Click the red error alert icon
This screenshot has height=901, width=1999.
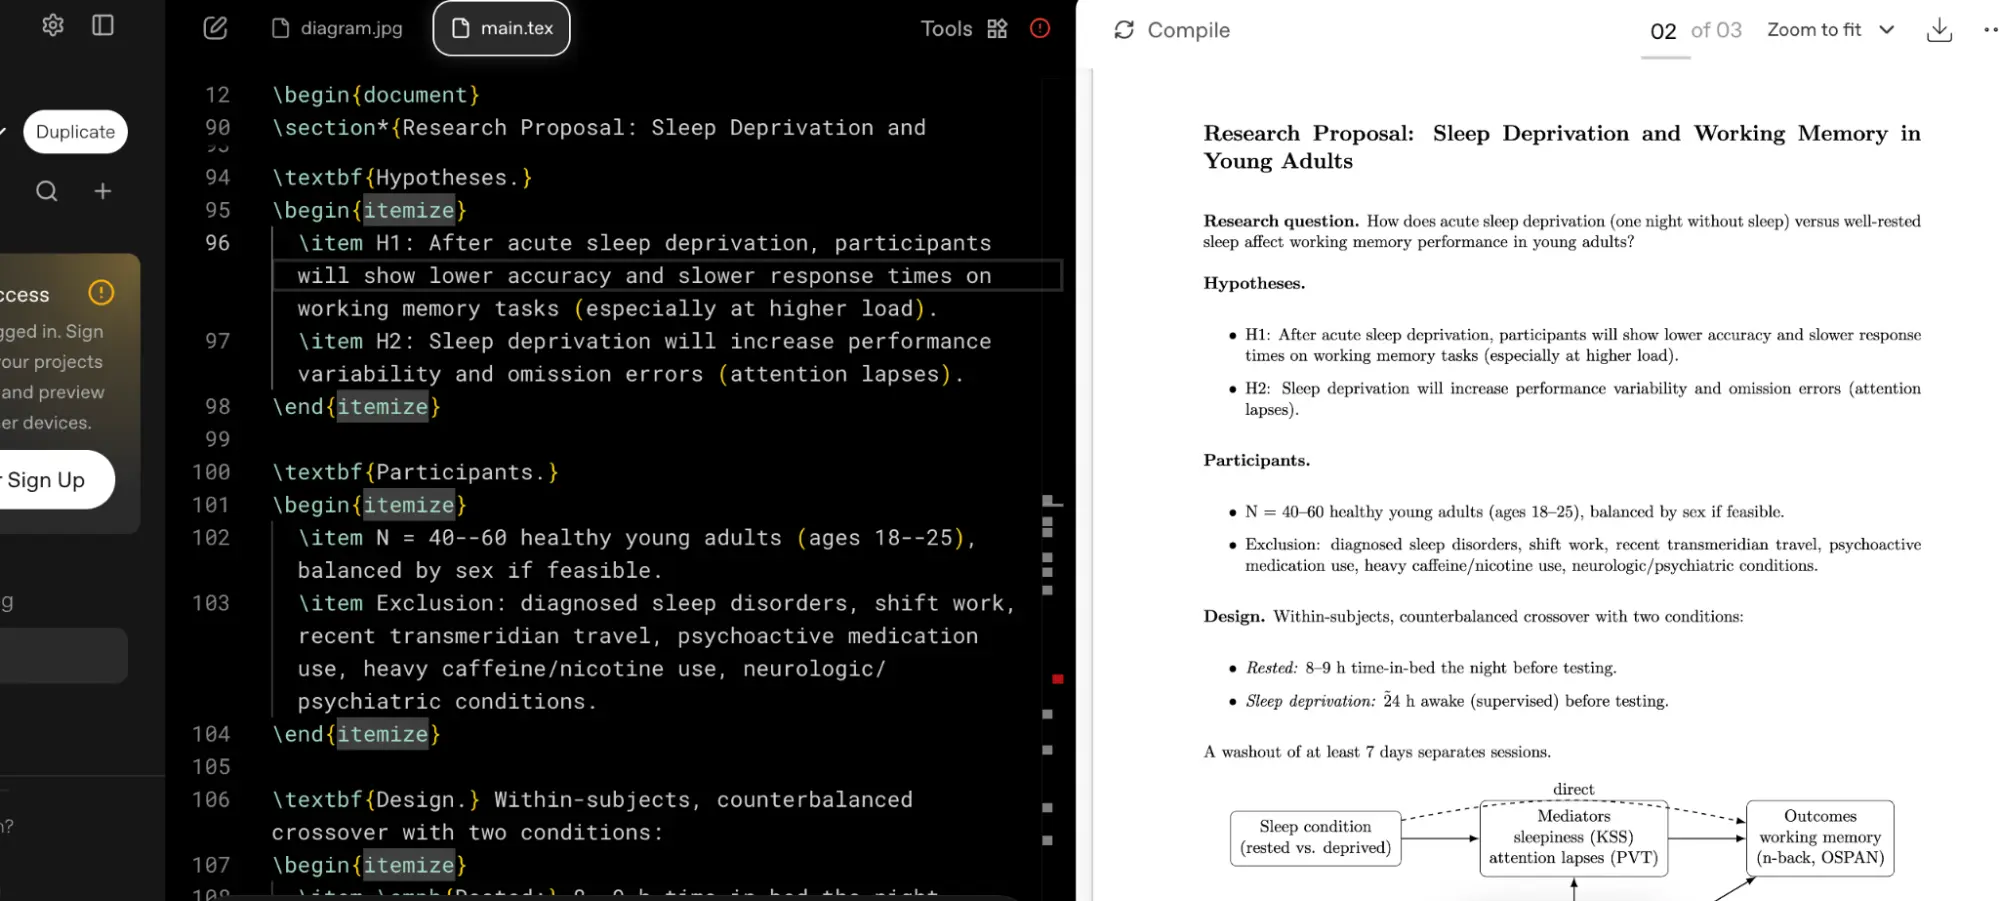1040,28
